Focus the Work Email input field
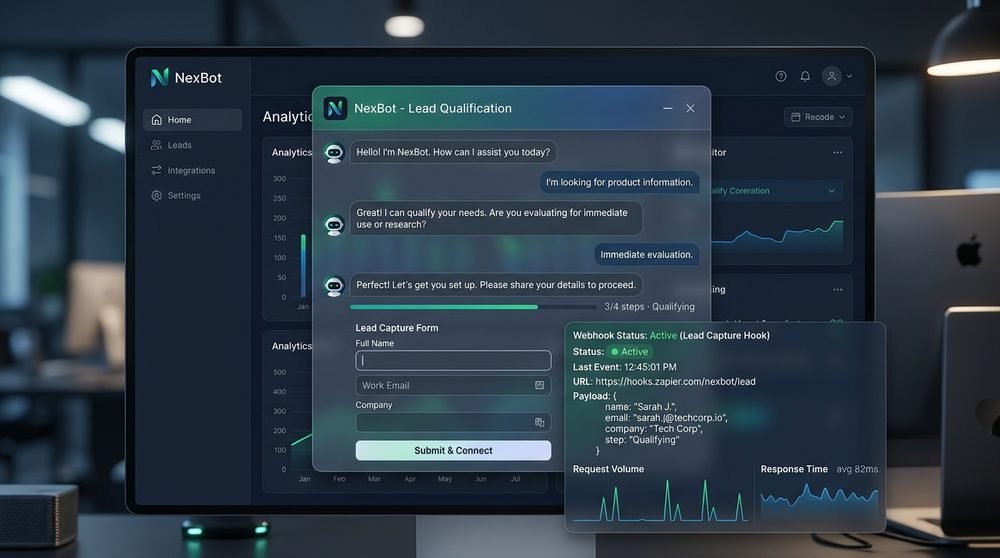The image size is (1000, 558). click(x=453, y=385)
